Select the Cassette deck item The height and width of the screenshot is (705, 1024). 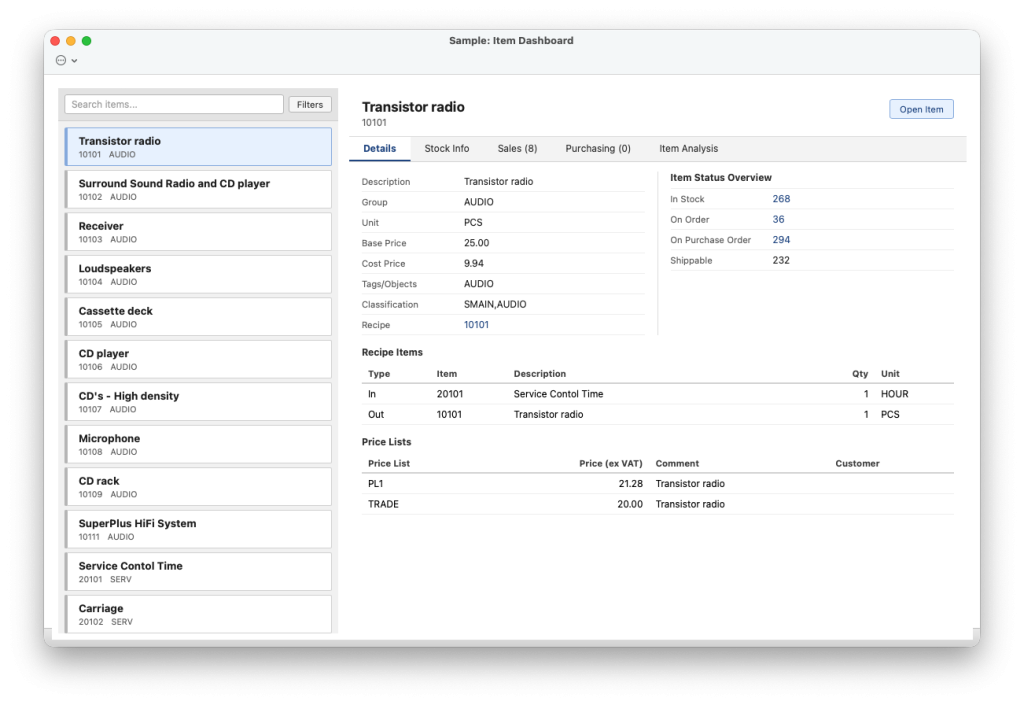pyautogui.click(x=199, y=317)
